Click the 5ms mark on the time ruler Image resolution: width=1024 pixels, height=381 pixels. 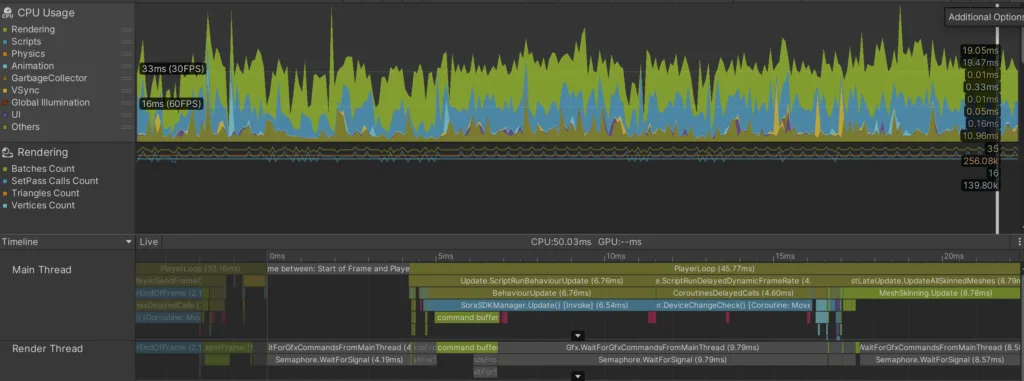(445, 256)
